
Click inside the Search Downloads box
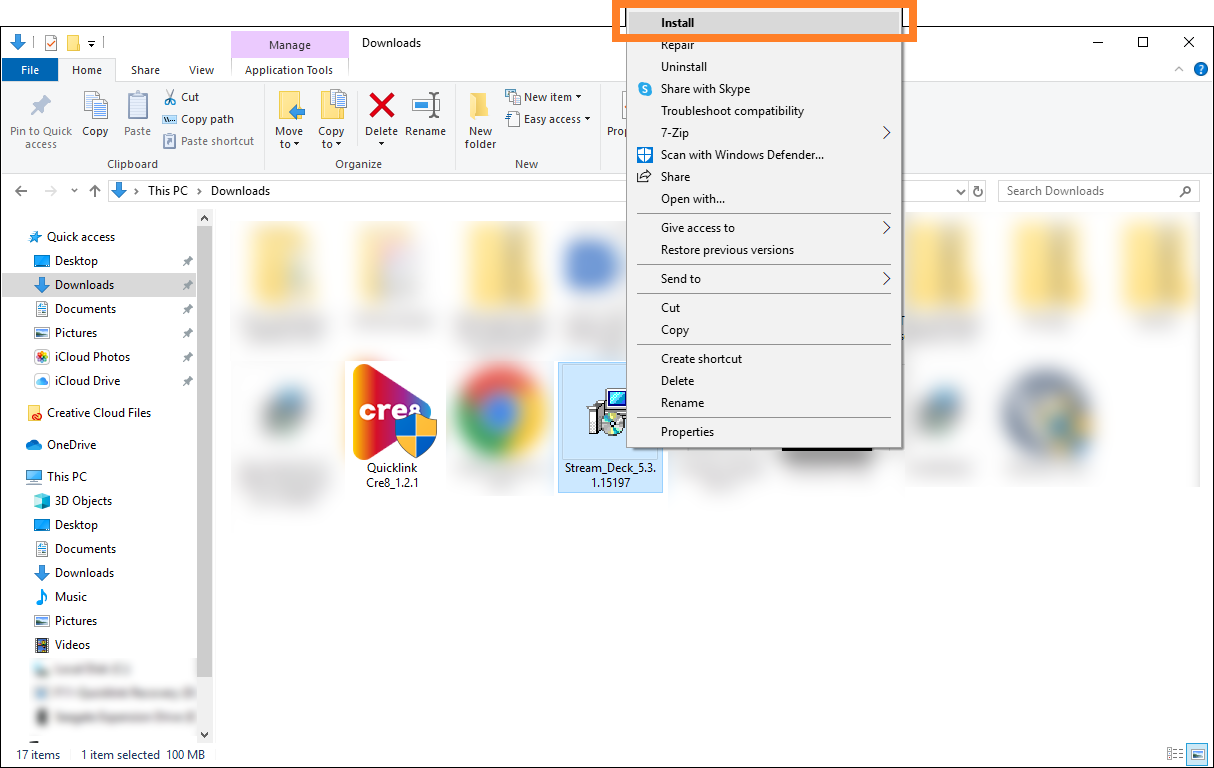click(x=1090, y=191)
